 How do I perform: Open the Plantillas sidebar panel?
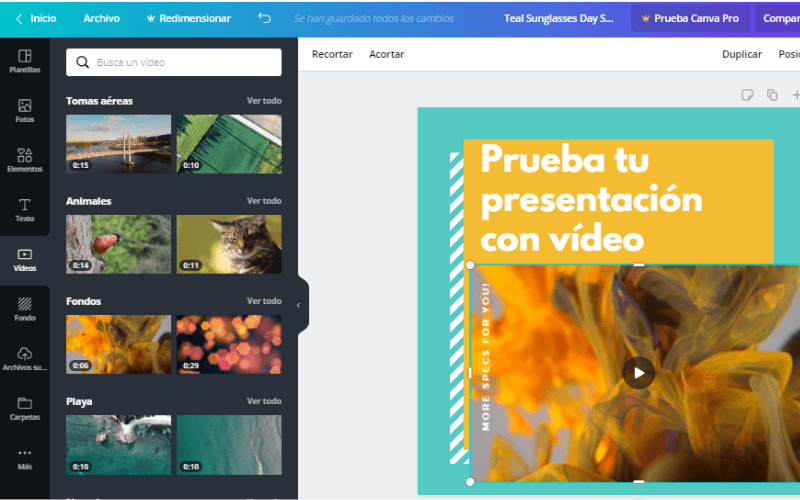pyautogui.click(x=24, y=61)
